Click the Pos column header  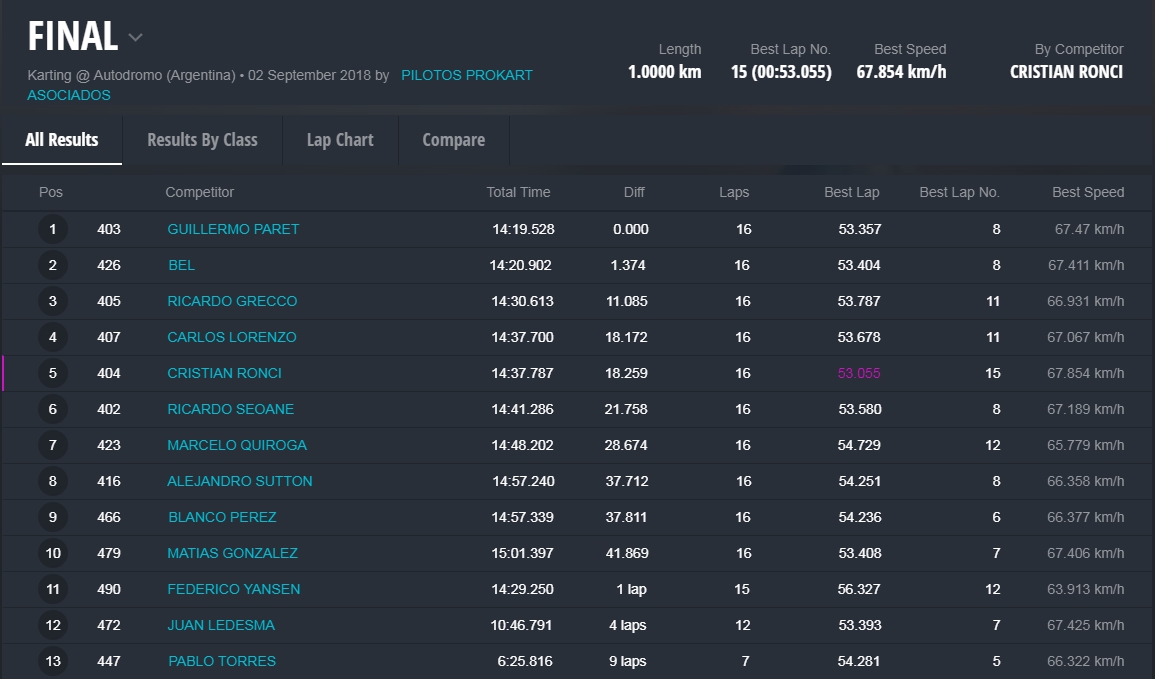tap(51, 192)
